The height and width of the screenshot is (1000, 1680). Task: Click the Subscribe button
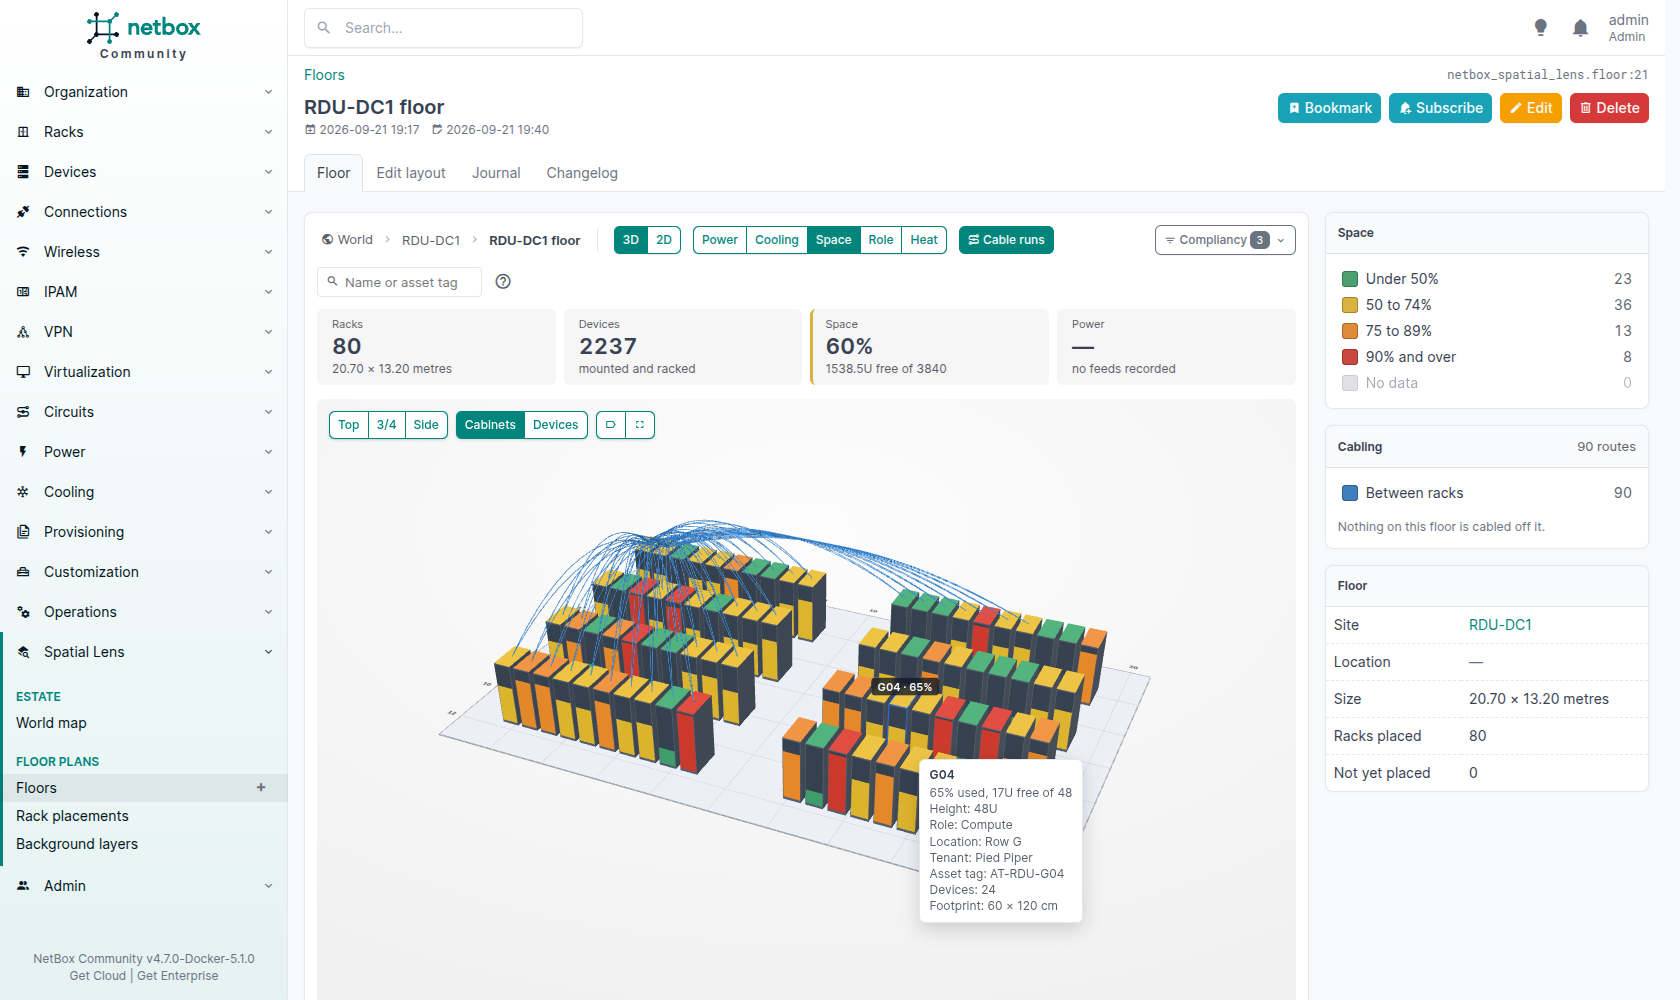1440,108
